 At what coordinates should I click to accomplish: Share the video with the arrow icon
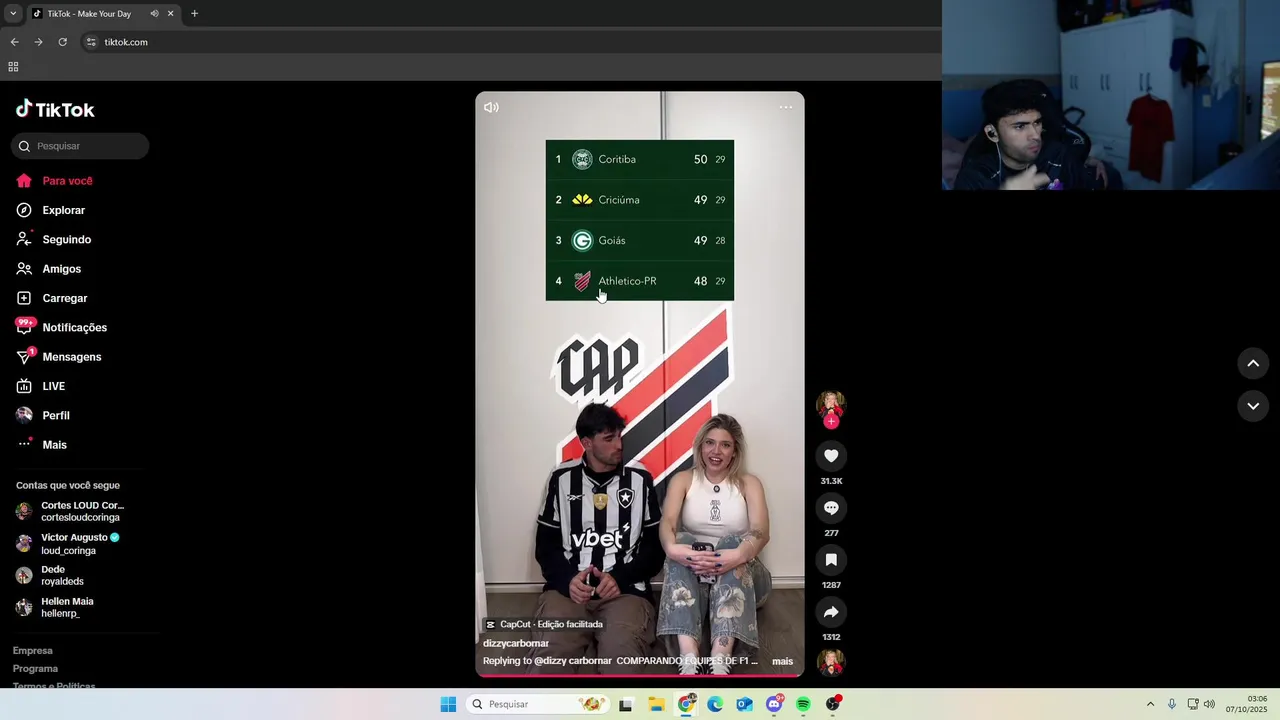click(x=831, y=612)
